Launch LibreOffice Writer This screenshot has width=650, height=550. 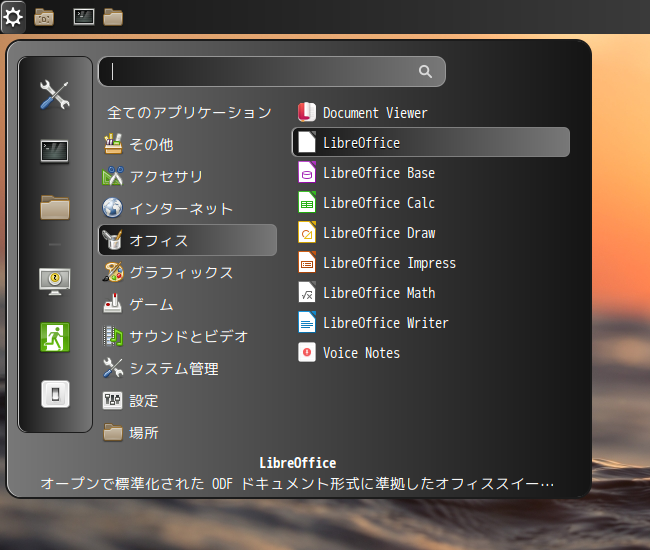point(431,322)
